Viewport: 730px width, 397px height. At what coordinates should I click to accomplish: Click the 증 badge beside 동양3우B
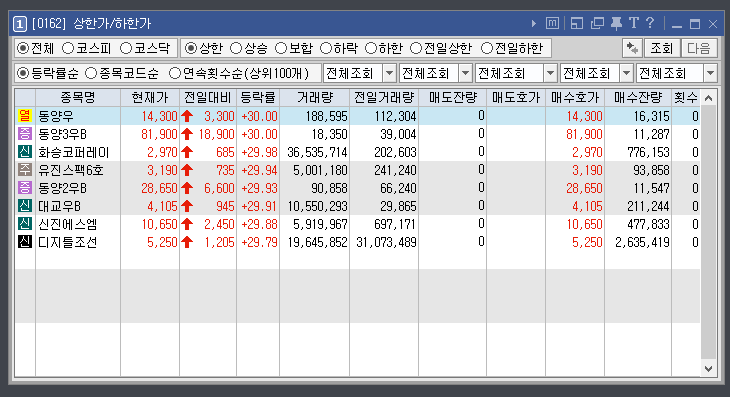coord(25,134)
